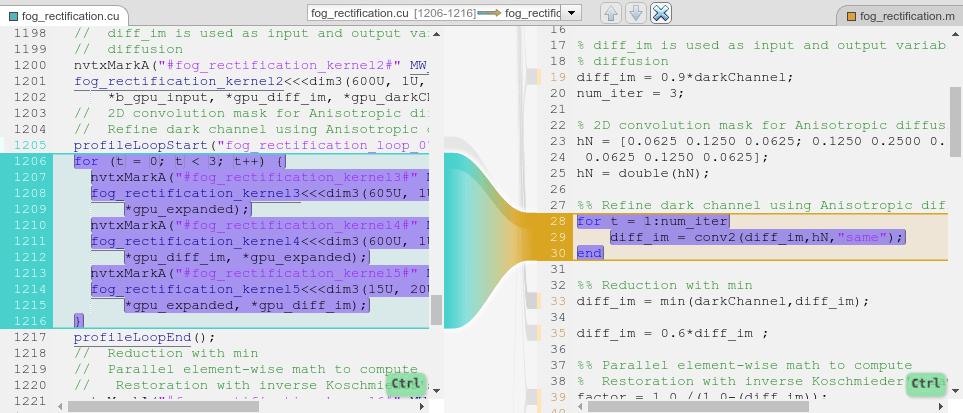Click '%% Reduction with min' on line 32
Viewport: 963px width, 413px height.
click(x=664, y=285)
